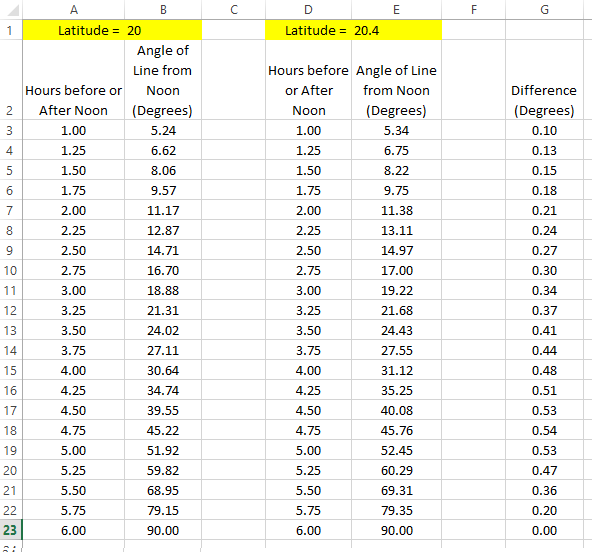
Task: Select row 12 header
Action: tap(11, 310)
